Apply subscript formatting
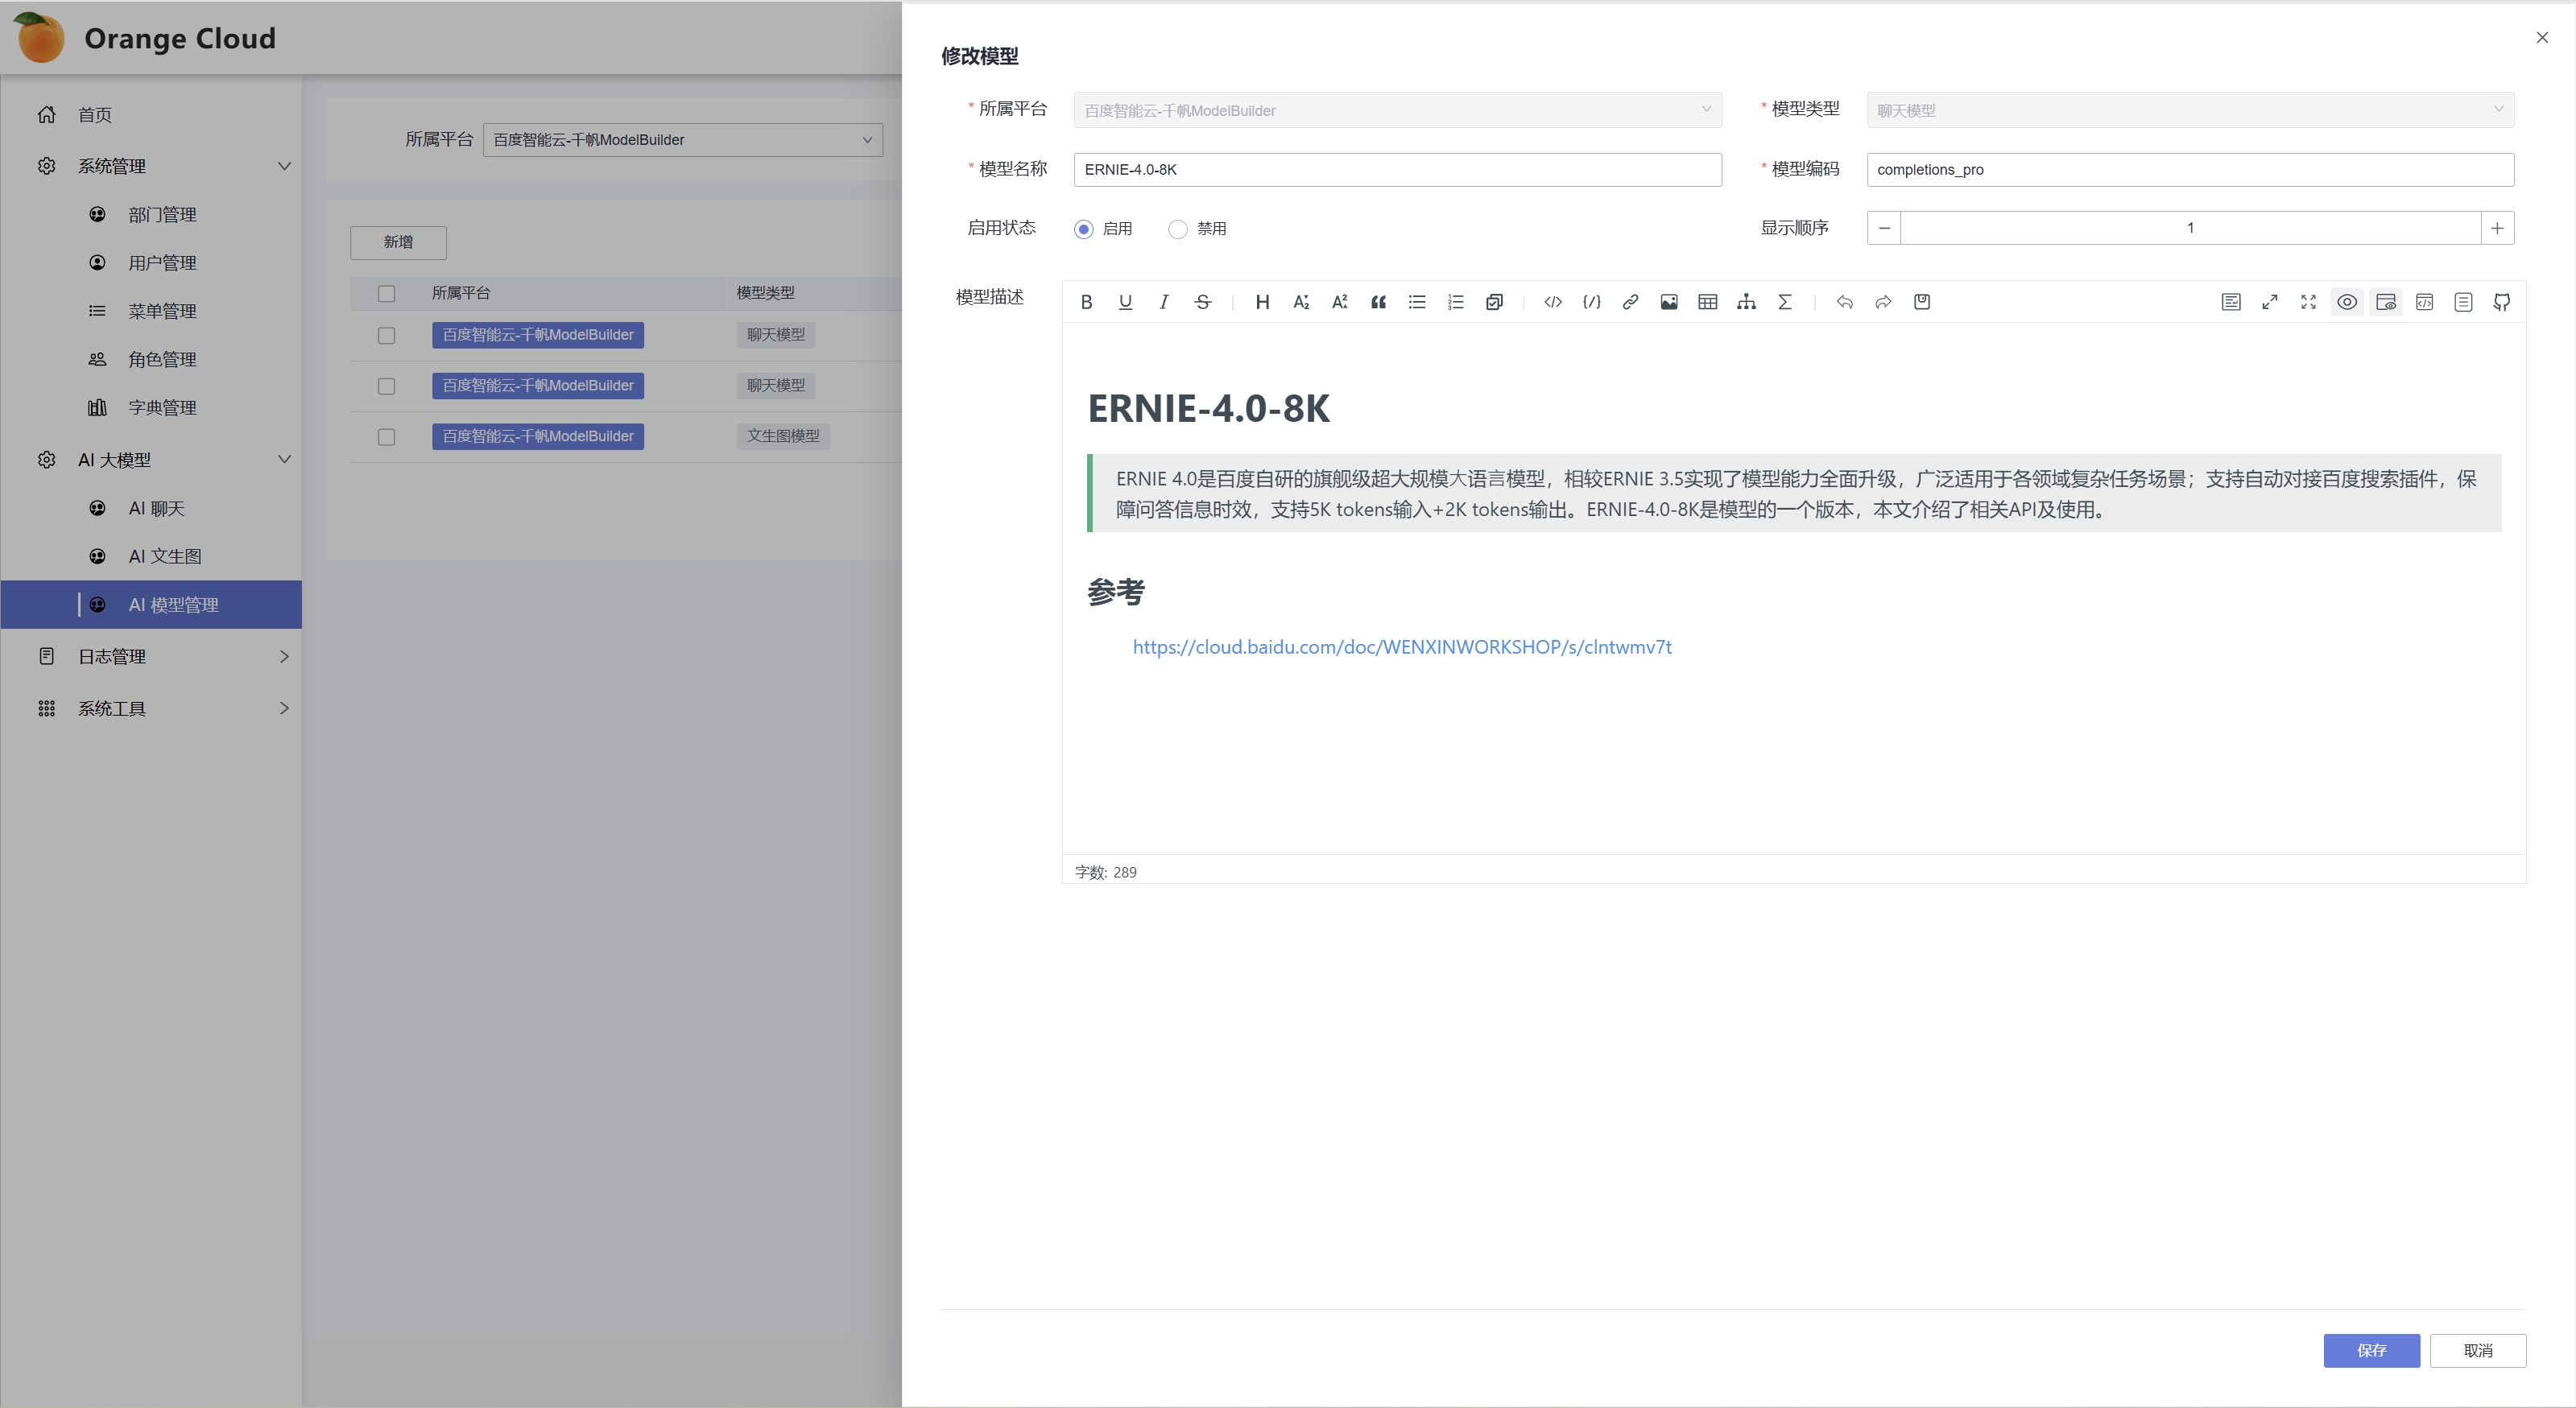 (x=1301, y=302)
